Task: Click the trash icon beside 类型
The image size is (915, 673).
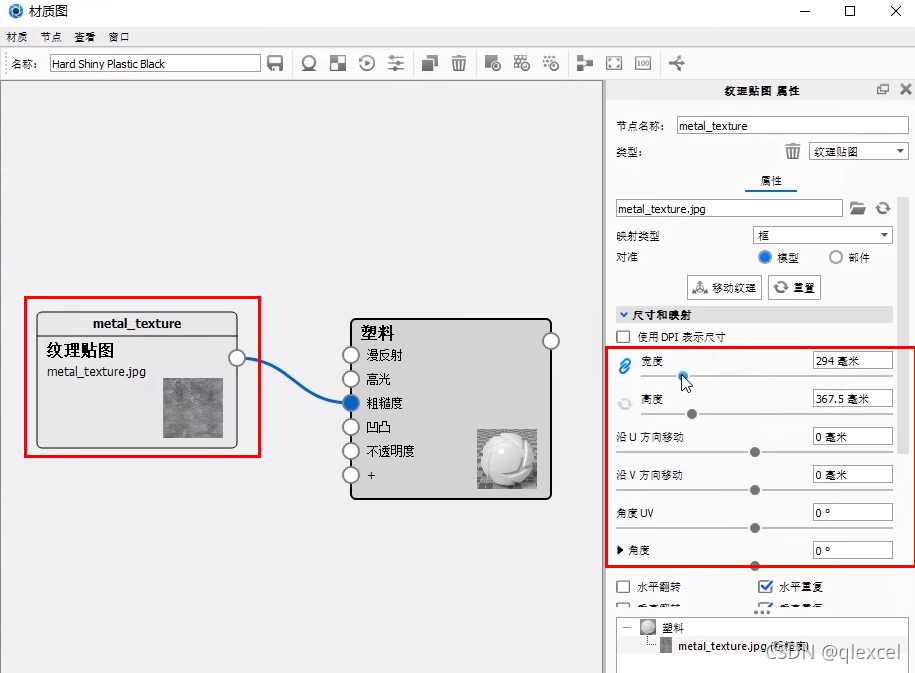Action: [792, 152]
